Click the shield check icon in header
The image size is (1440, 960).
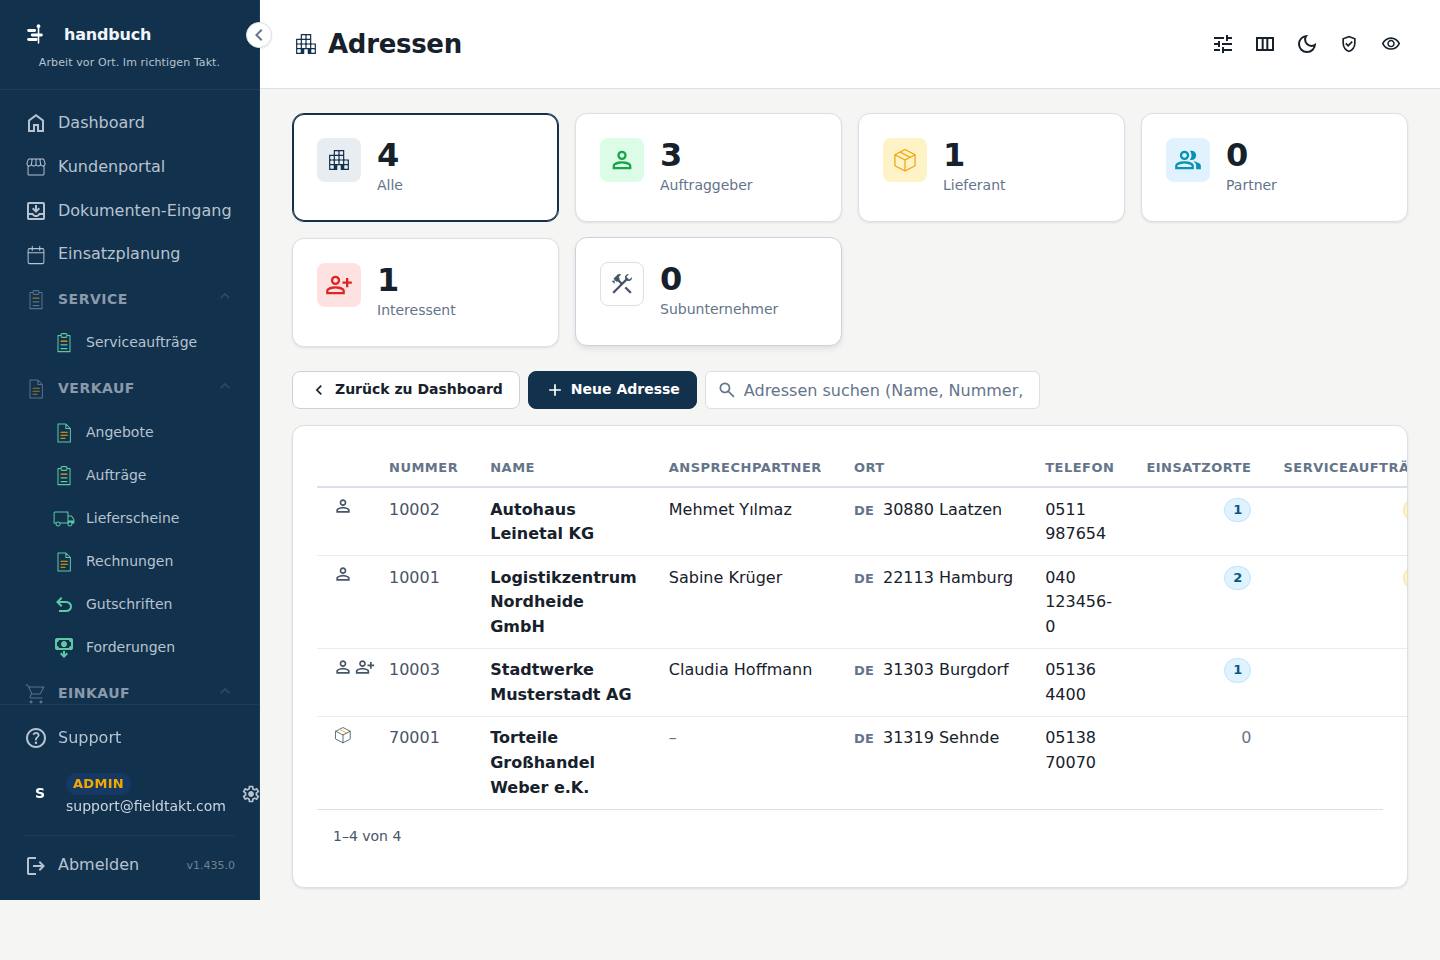[1349, 44]
